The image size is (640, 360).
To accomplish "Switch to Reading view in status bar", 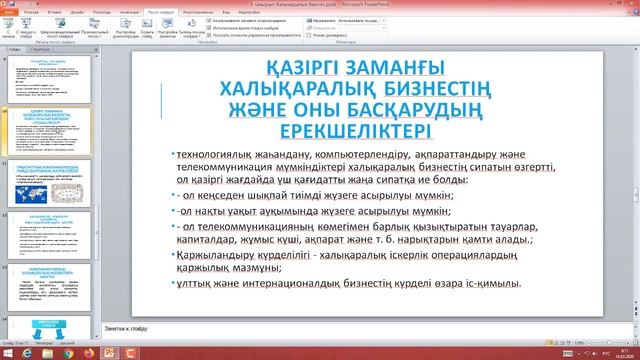I will click(562, 343).
